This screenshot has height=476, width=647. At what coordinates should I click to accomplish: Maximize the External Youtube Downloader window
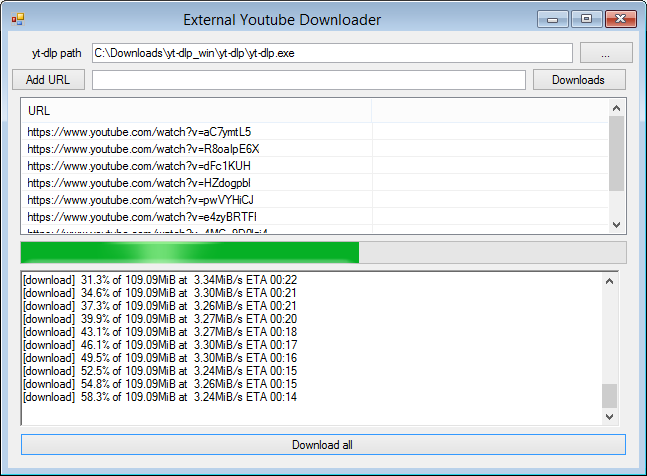coord(586,19)
